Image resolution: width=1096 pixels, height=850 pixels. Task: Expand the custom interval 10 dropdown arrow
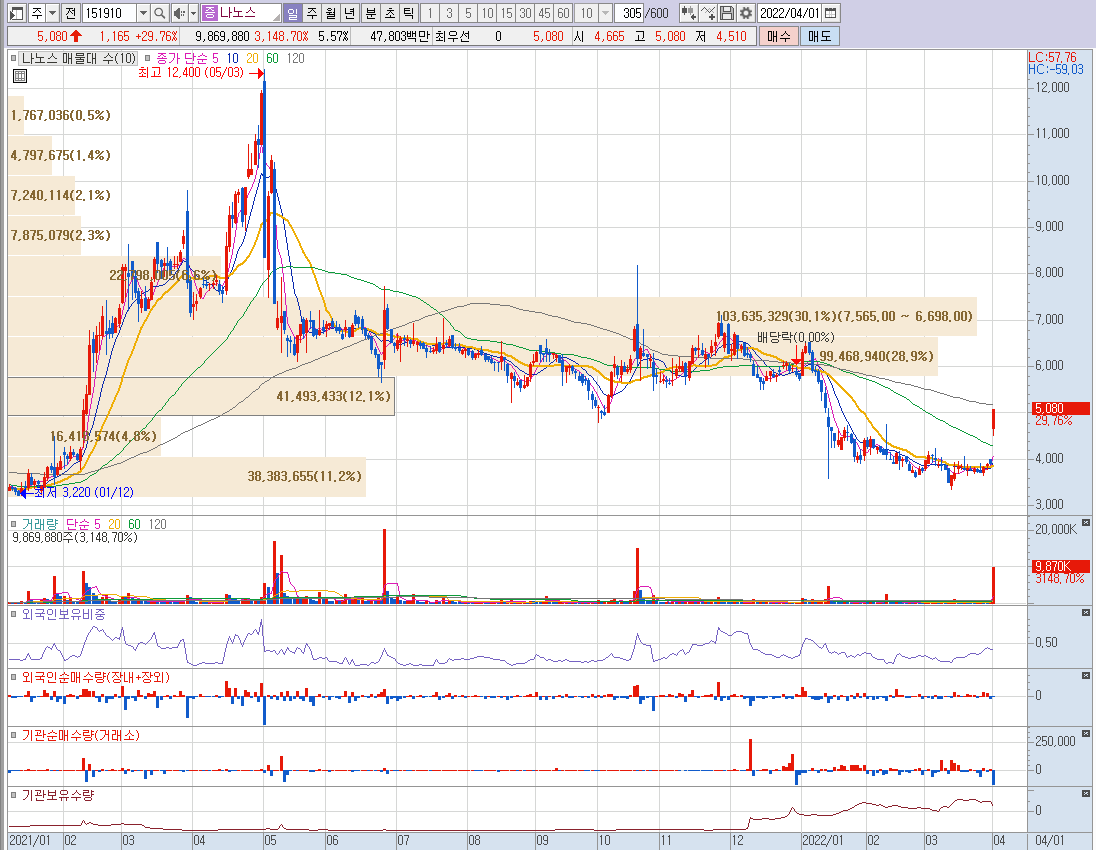(605, 13)
